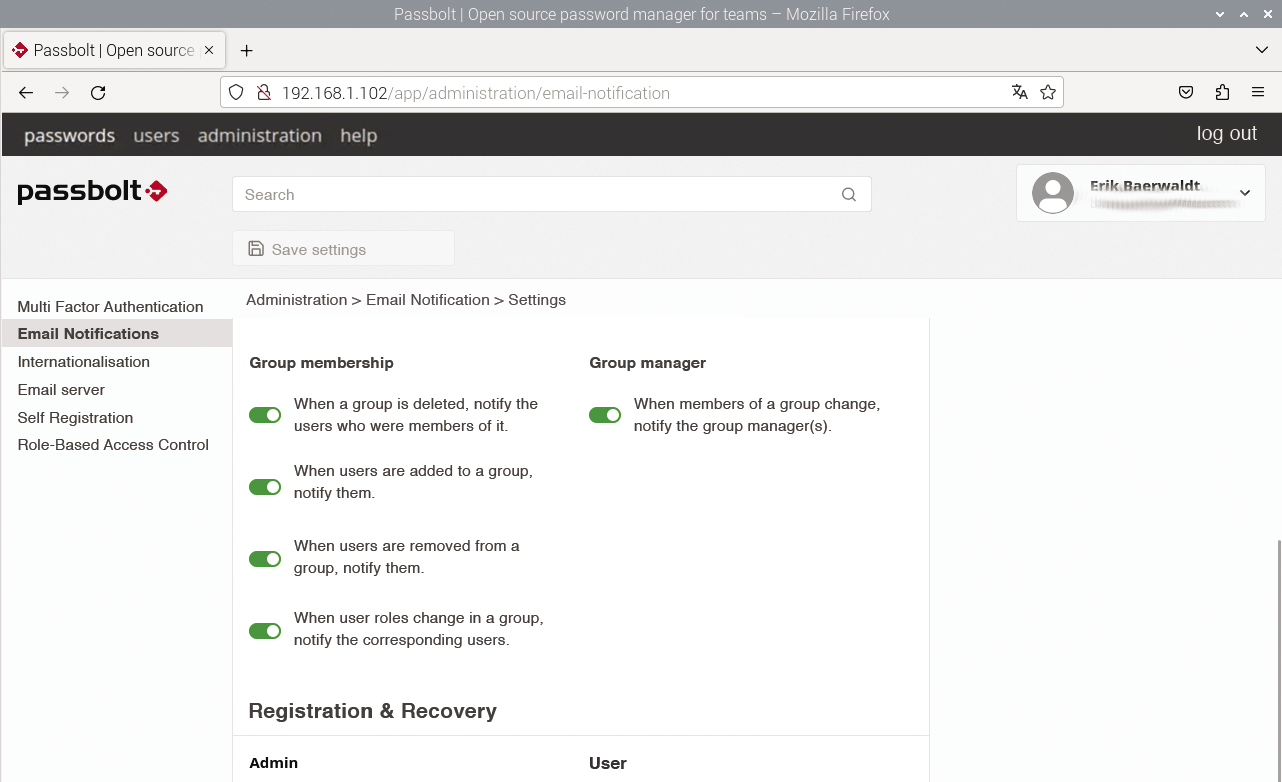Reload the page with the refresh icon
The image size is (1282, 782).
click(x=98, y=93)
